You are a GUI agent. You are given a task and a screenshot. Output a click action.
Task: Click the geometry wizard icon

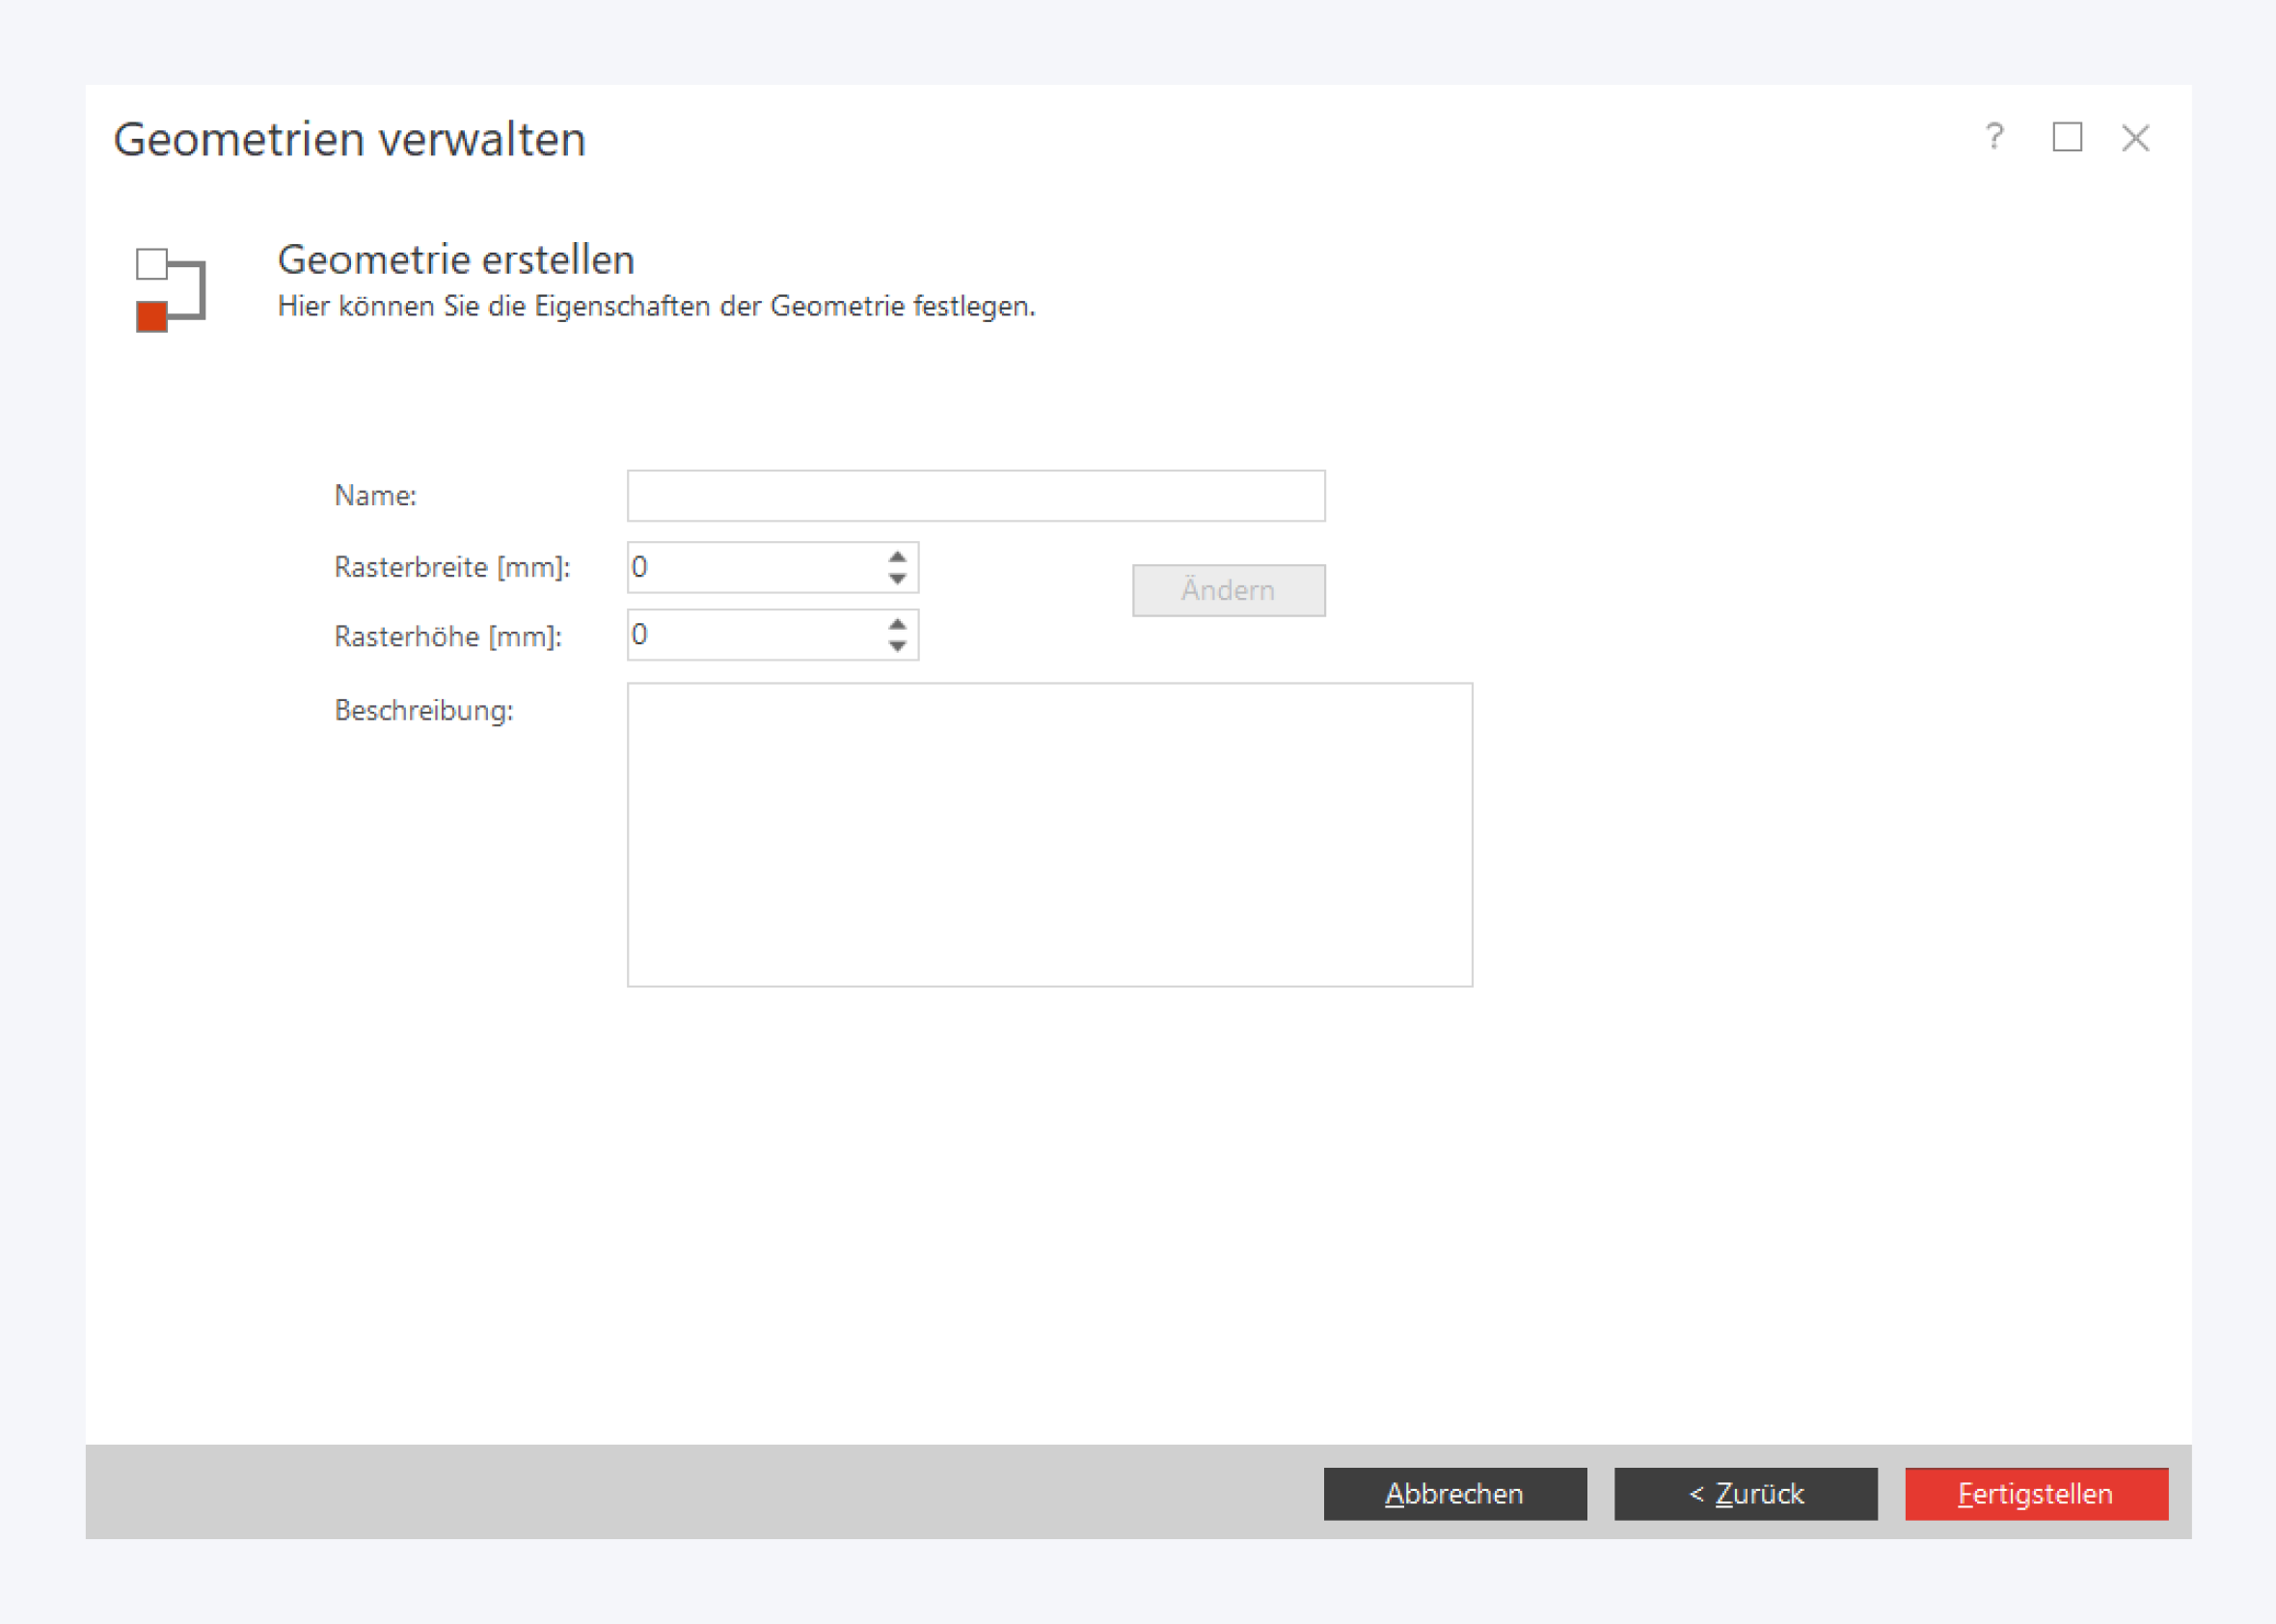[170, 290]
